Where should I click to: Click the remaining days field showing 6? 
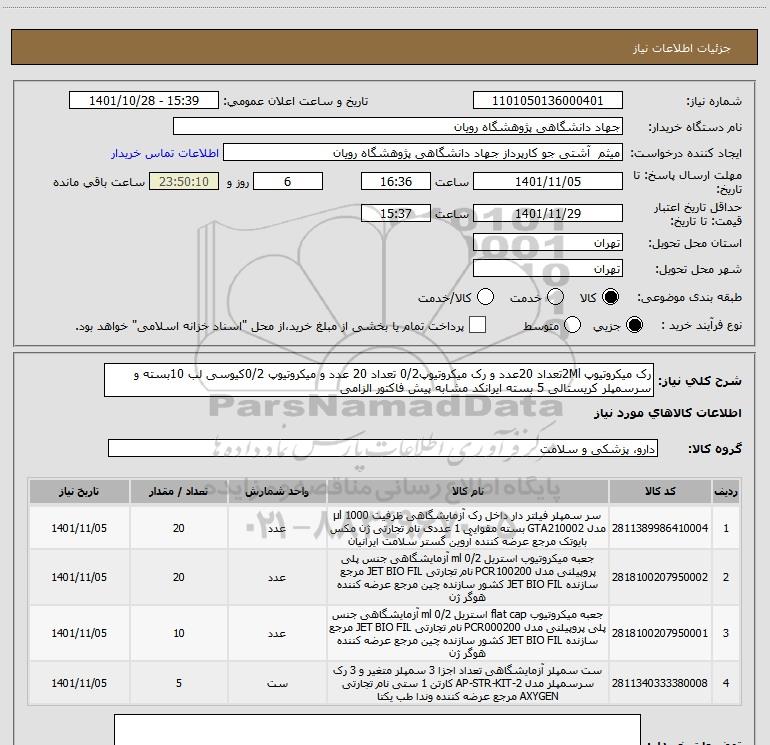point(288,181)
